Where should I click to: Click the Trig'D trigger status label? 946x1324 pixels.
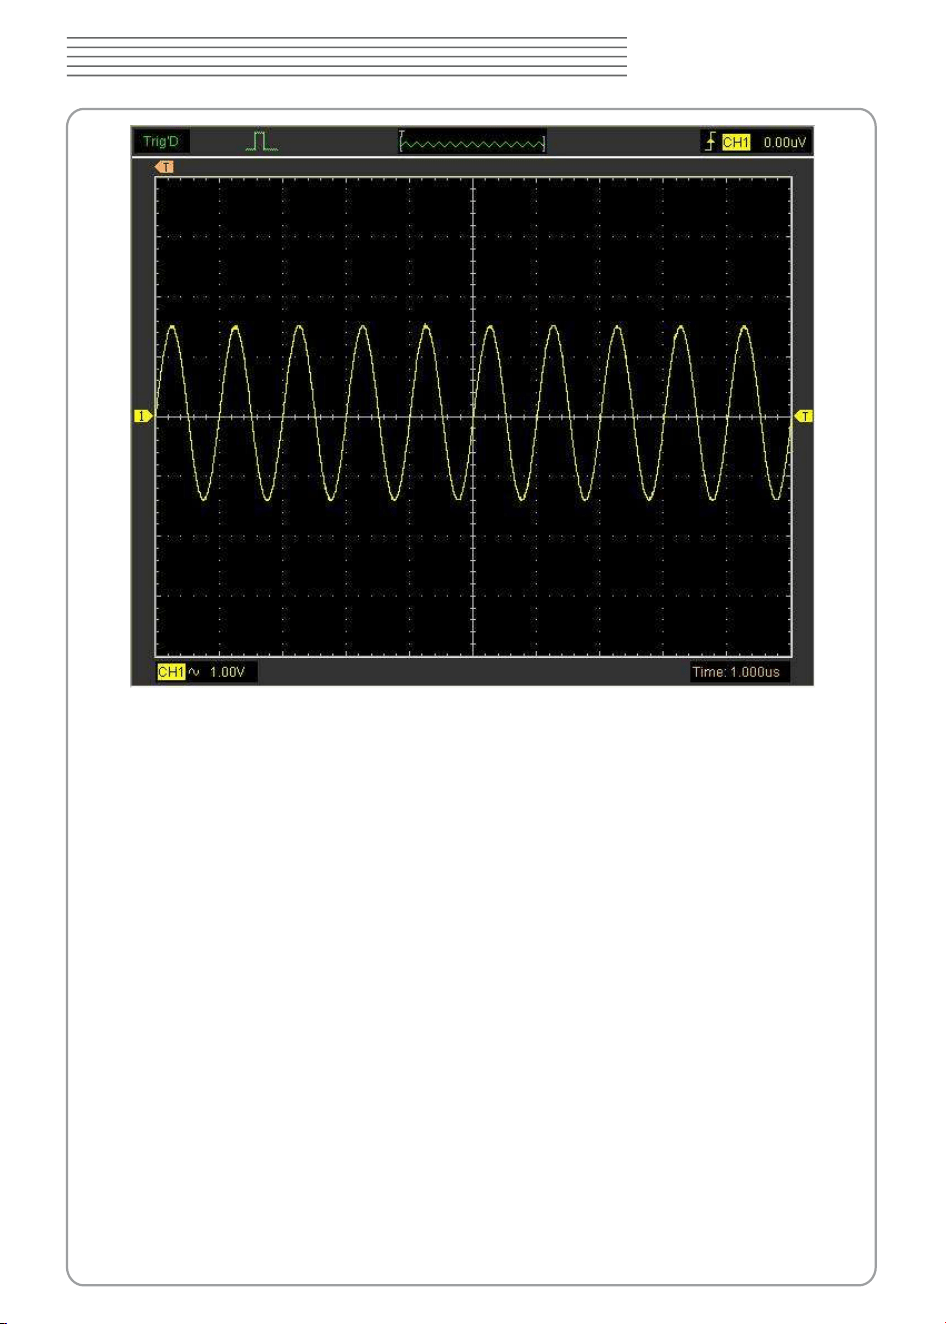click(x=160, y=141)
